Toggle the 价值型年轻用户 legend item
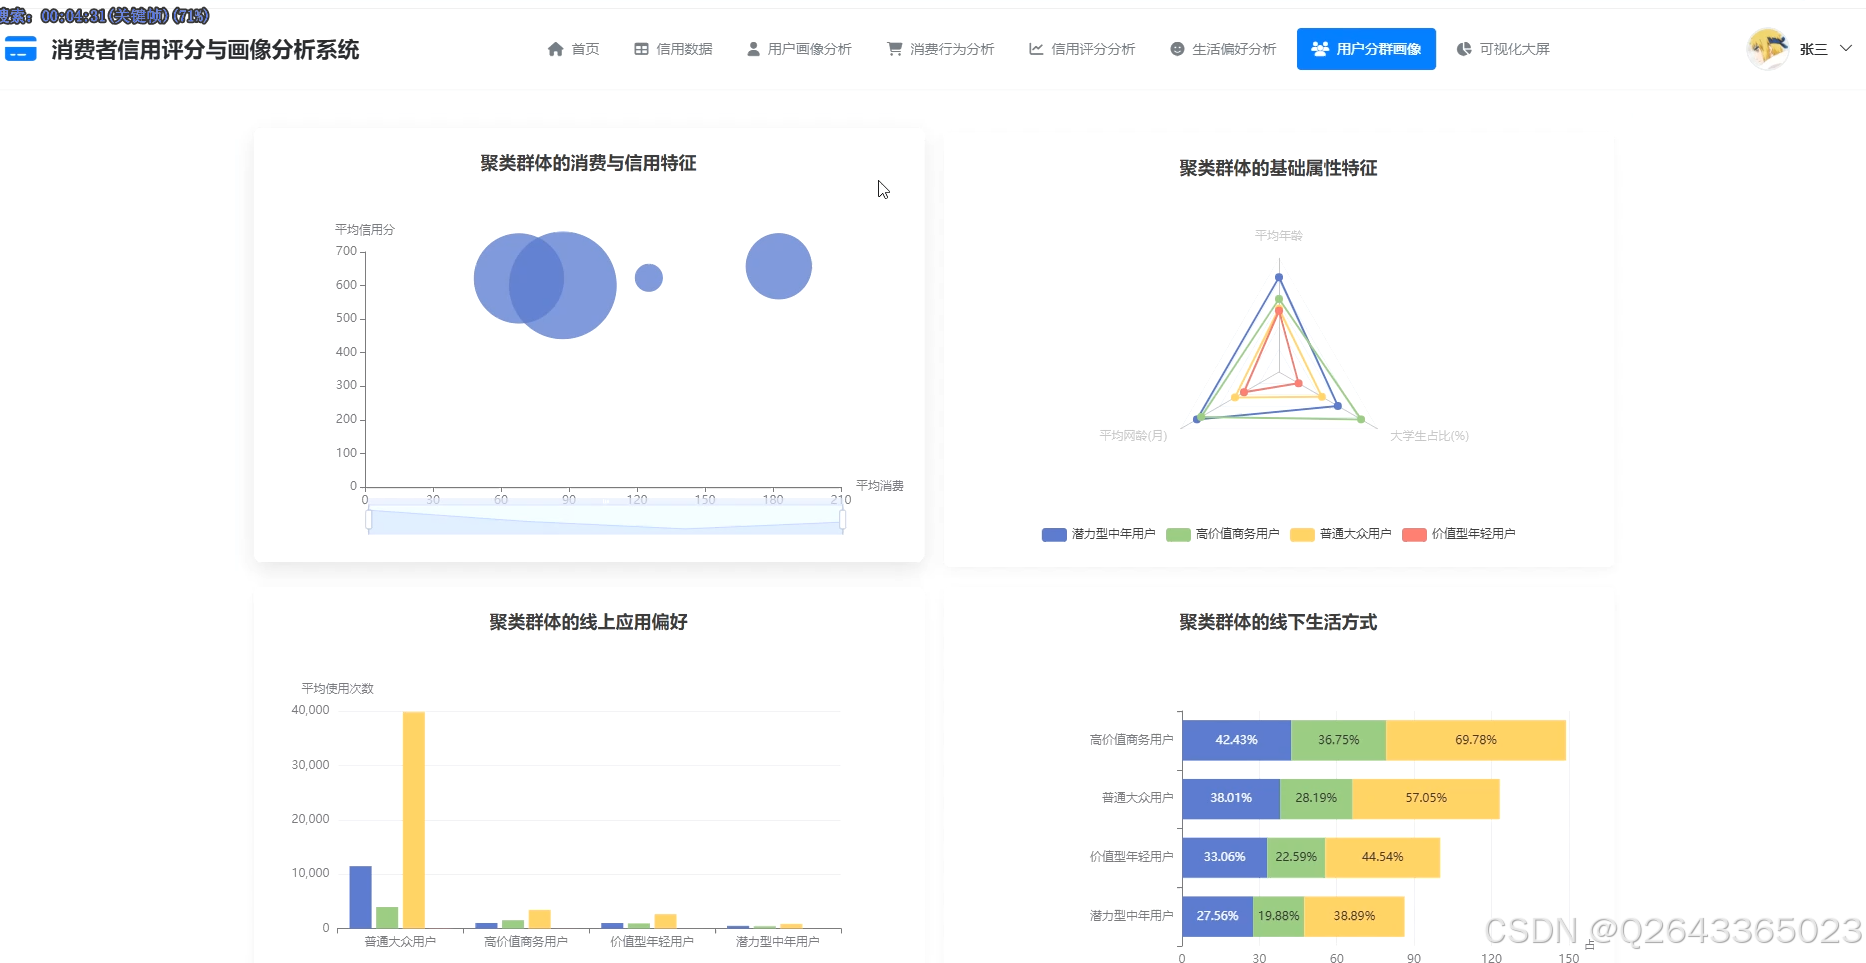 pyautogui.click(x=1458, y=534)
